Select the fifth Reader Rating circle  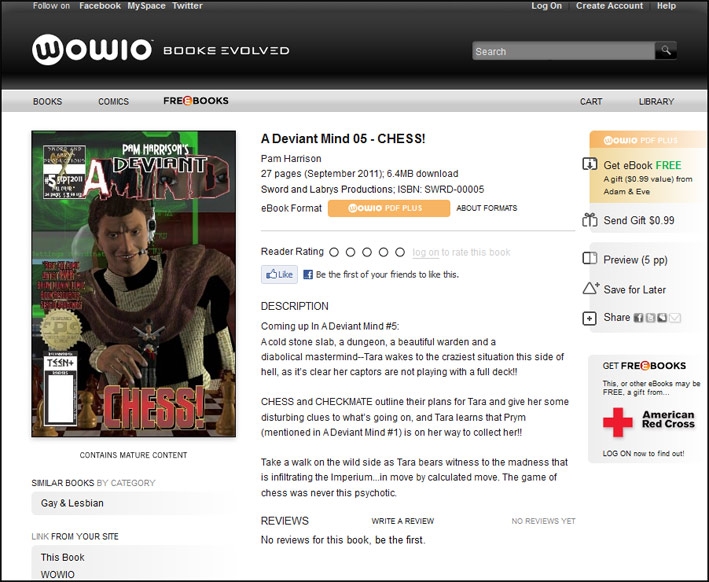coord(400,252)
